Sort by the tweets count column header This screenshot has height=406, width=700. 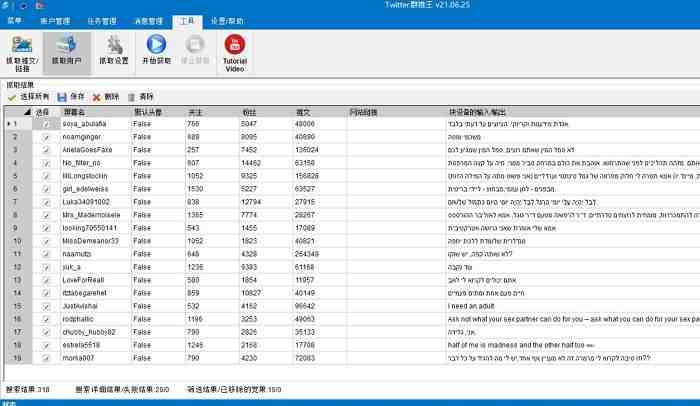[320, 112]
